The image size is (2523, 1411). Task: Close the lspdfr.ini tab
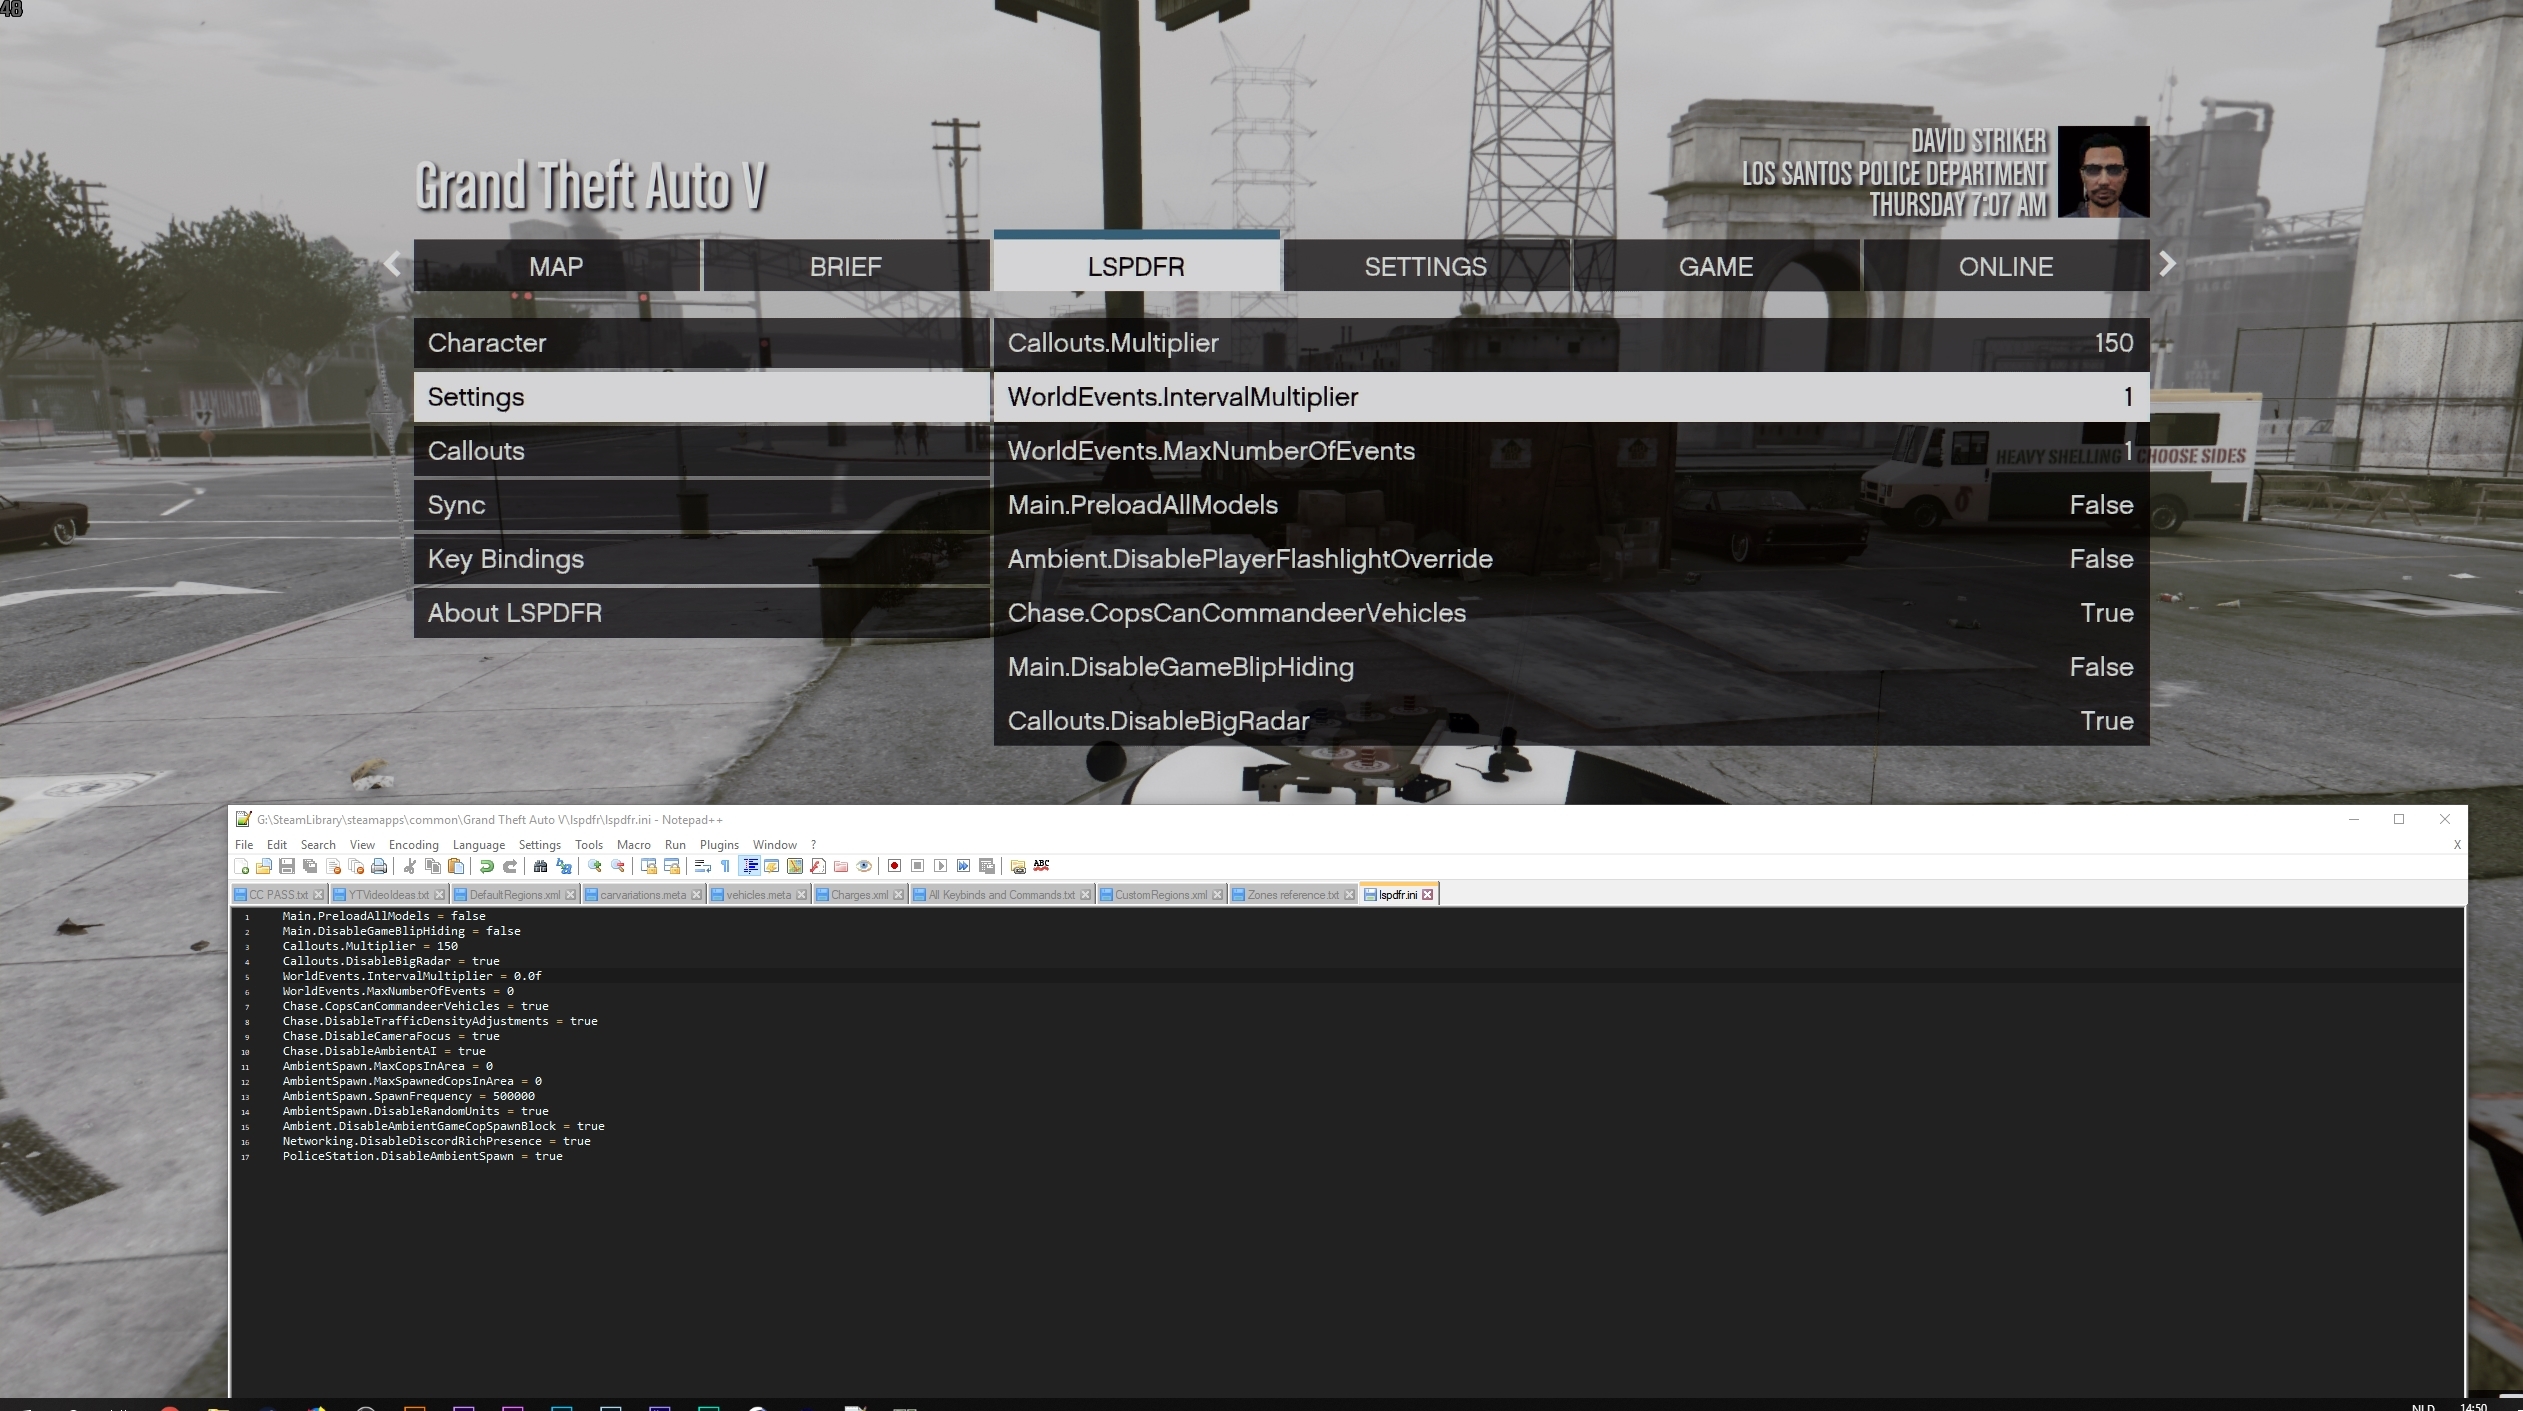[x=1428, y=895]
